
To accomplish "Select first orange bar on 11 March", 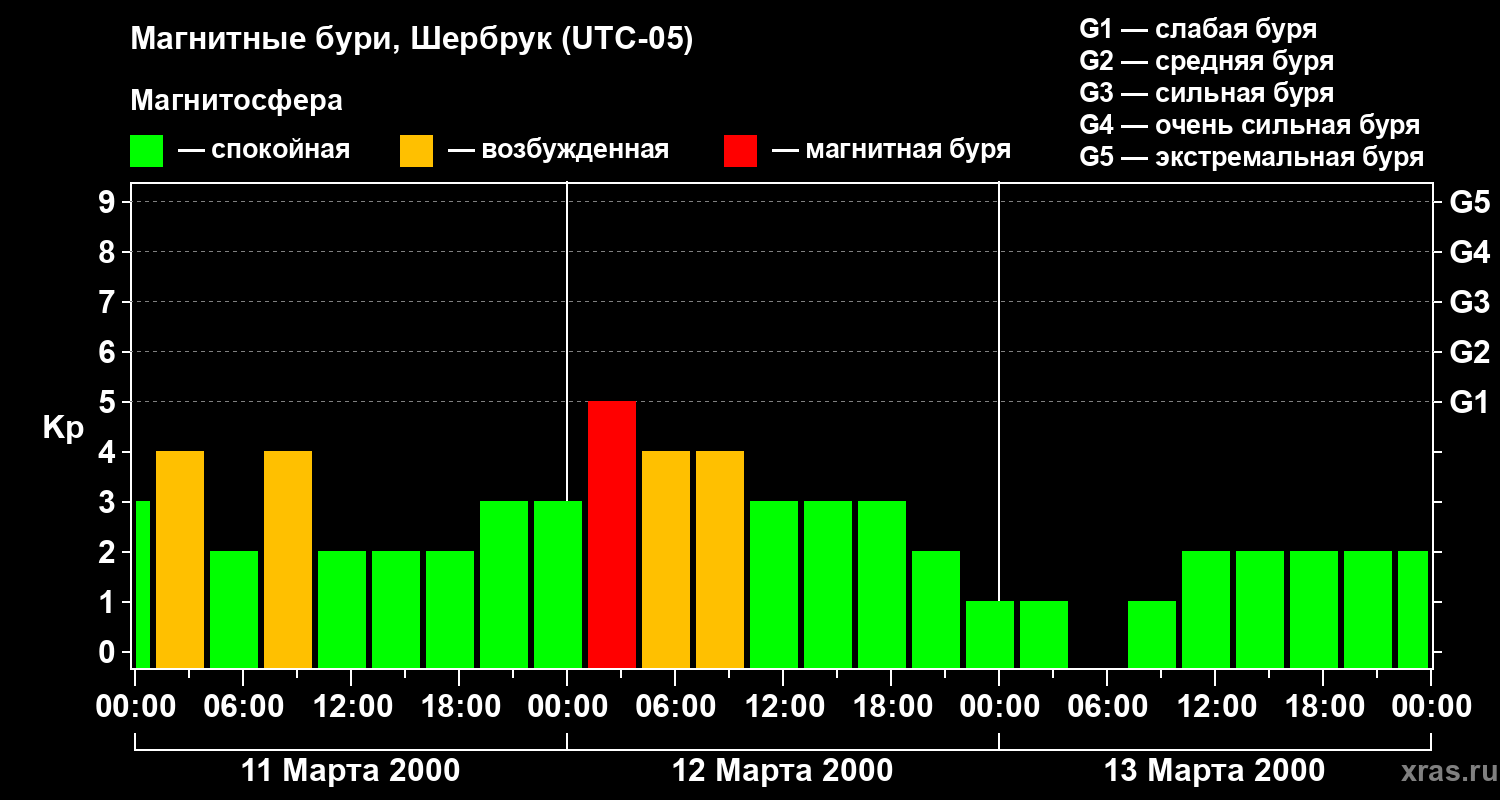I will pos(180,559).
